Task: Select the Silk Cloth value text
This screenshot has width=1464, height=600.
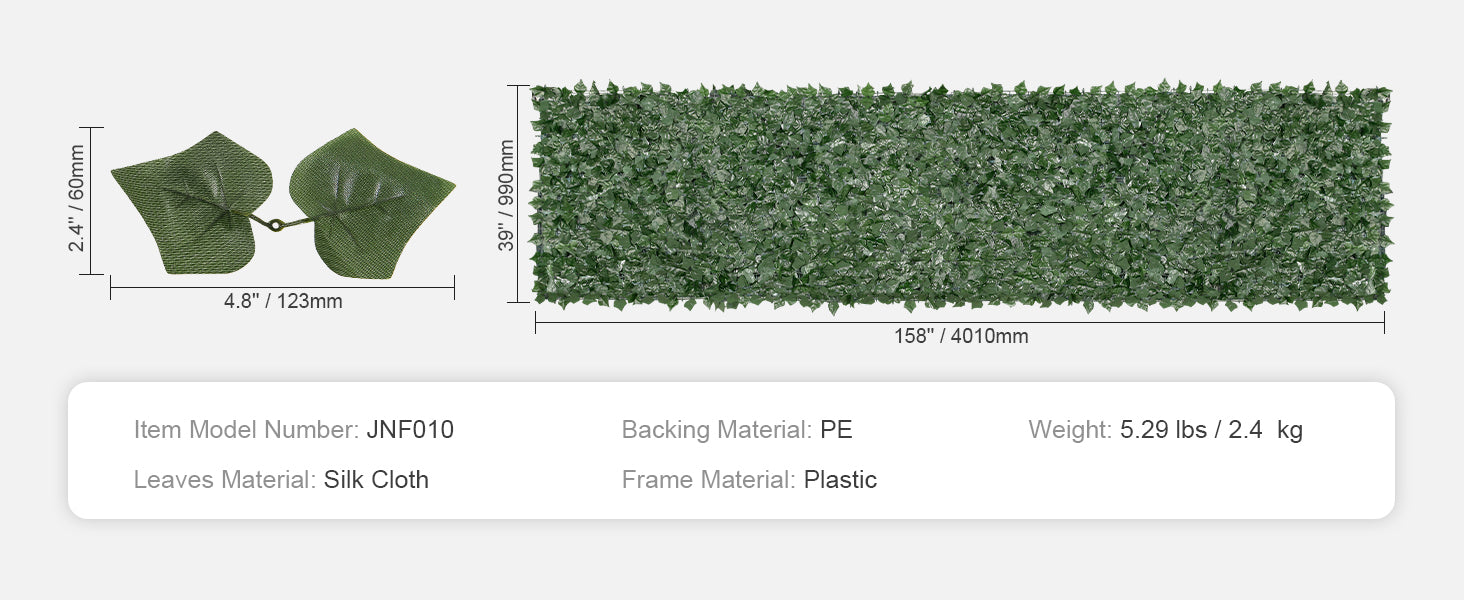Action: tap(376, 480)
